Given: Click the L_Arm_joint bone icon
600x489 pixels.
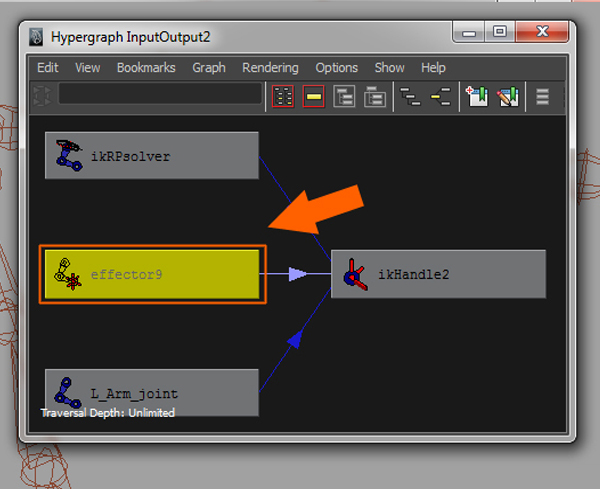Looking at the screenshot, I should [x=67, y=393].
